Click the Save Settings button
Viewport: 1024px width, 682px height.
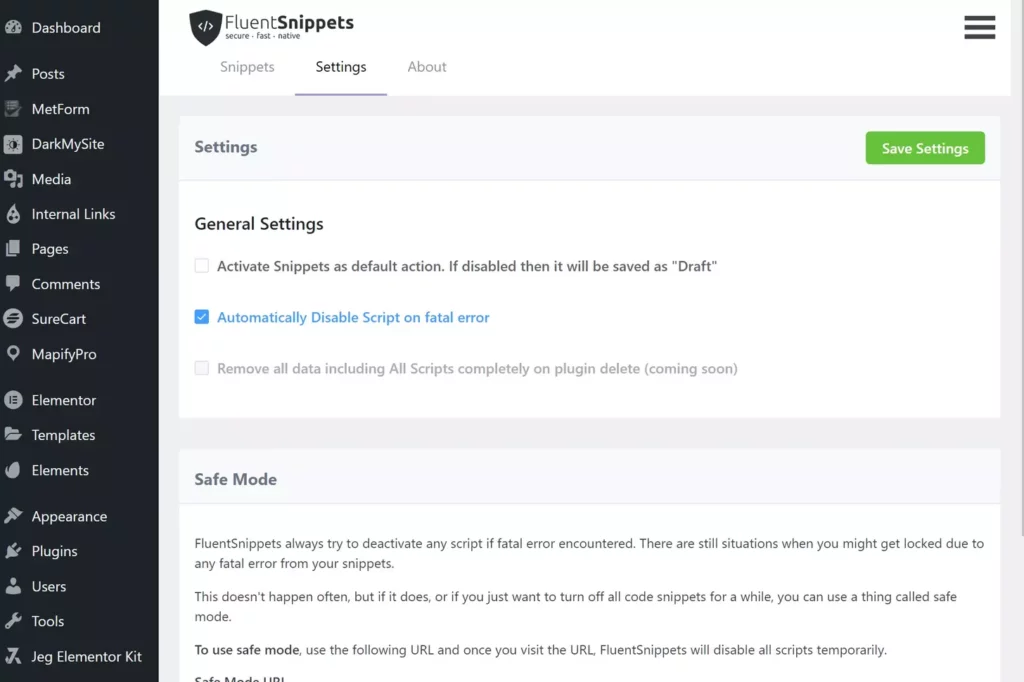[x=924, y=147]
